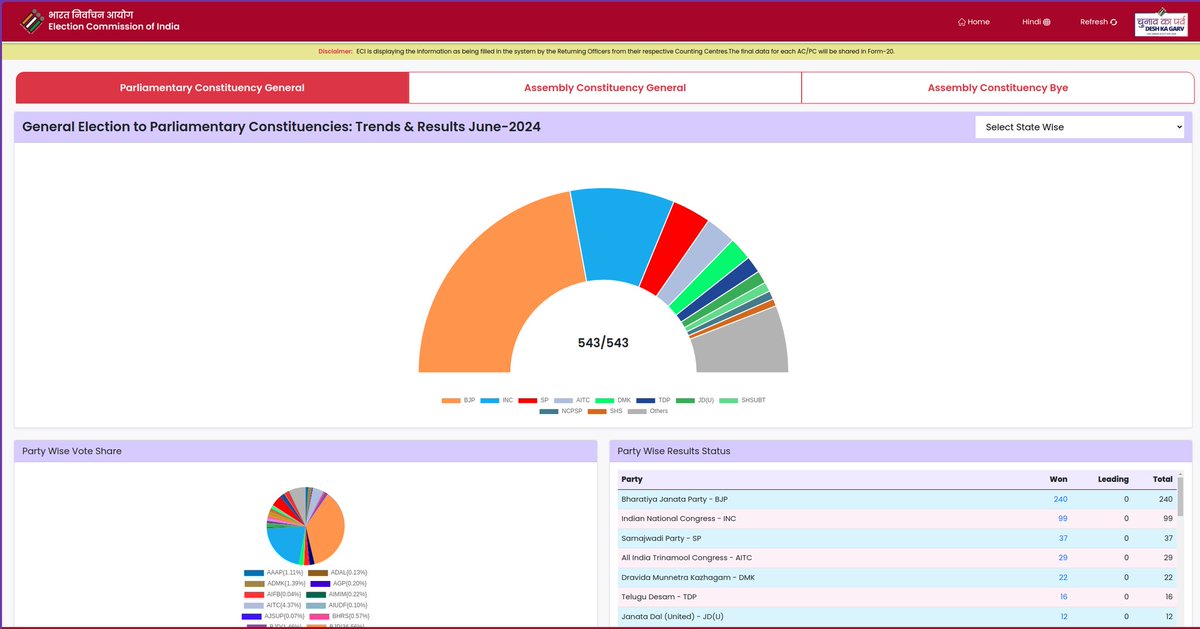
Task: Toggle SP swatch in seat chart legend
Action: click(x=527, y=400)
